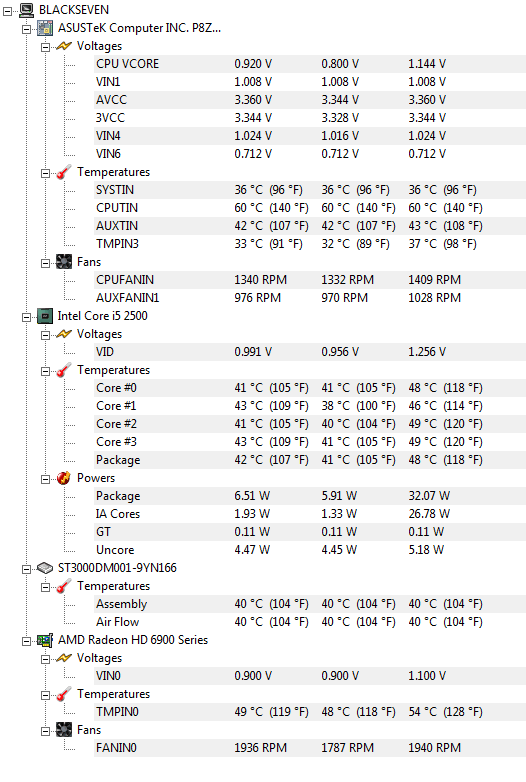The height and width of the screenshot is (782, 526).
Task: Click the ASUSTeK motherboard icon
Action: 45,28
